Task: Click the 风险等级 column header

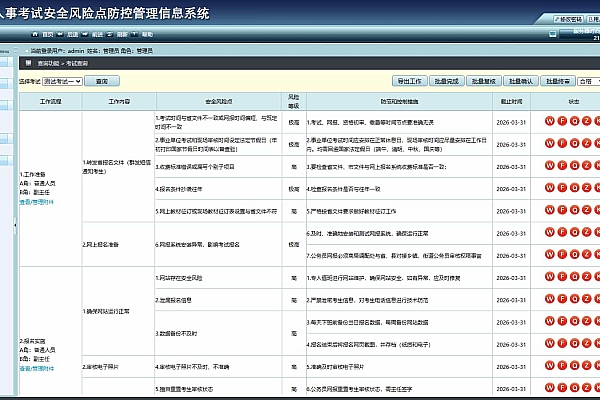Action: pos(293,101)
